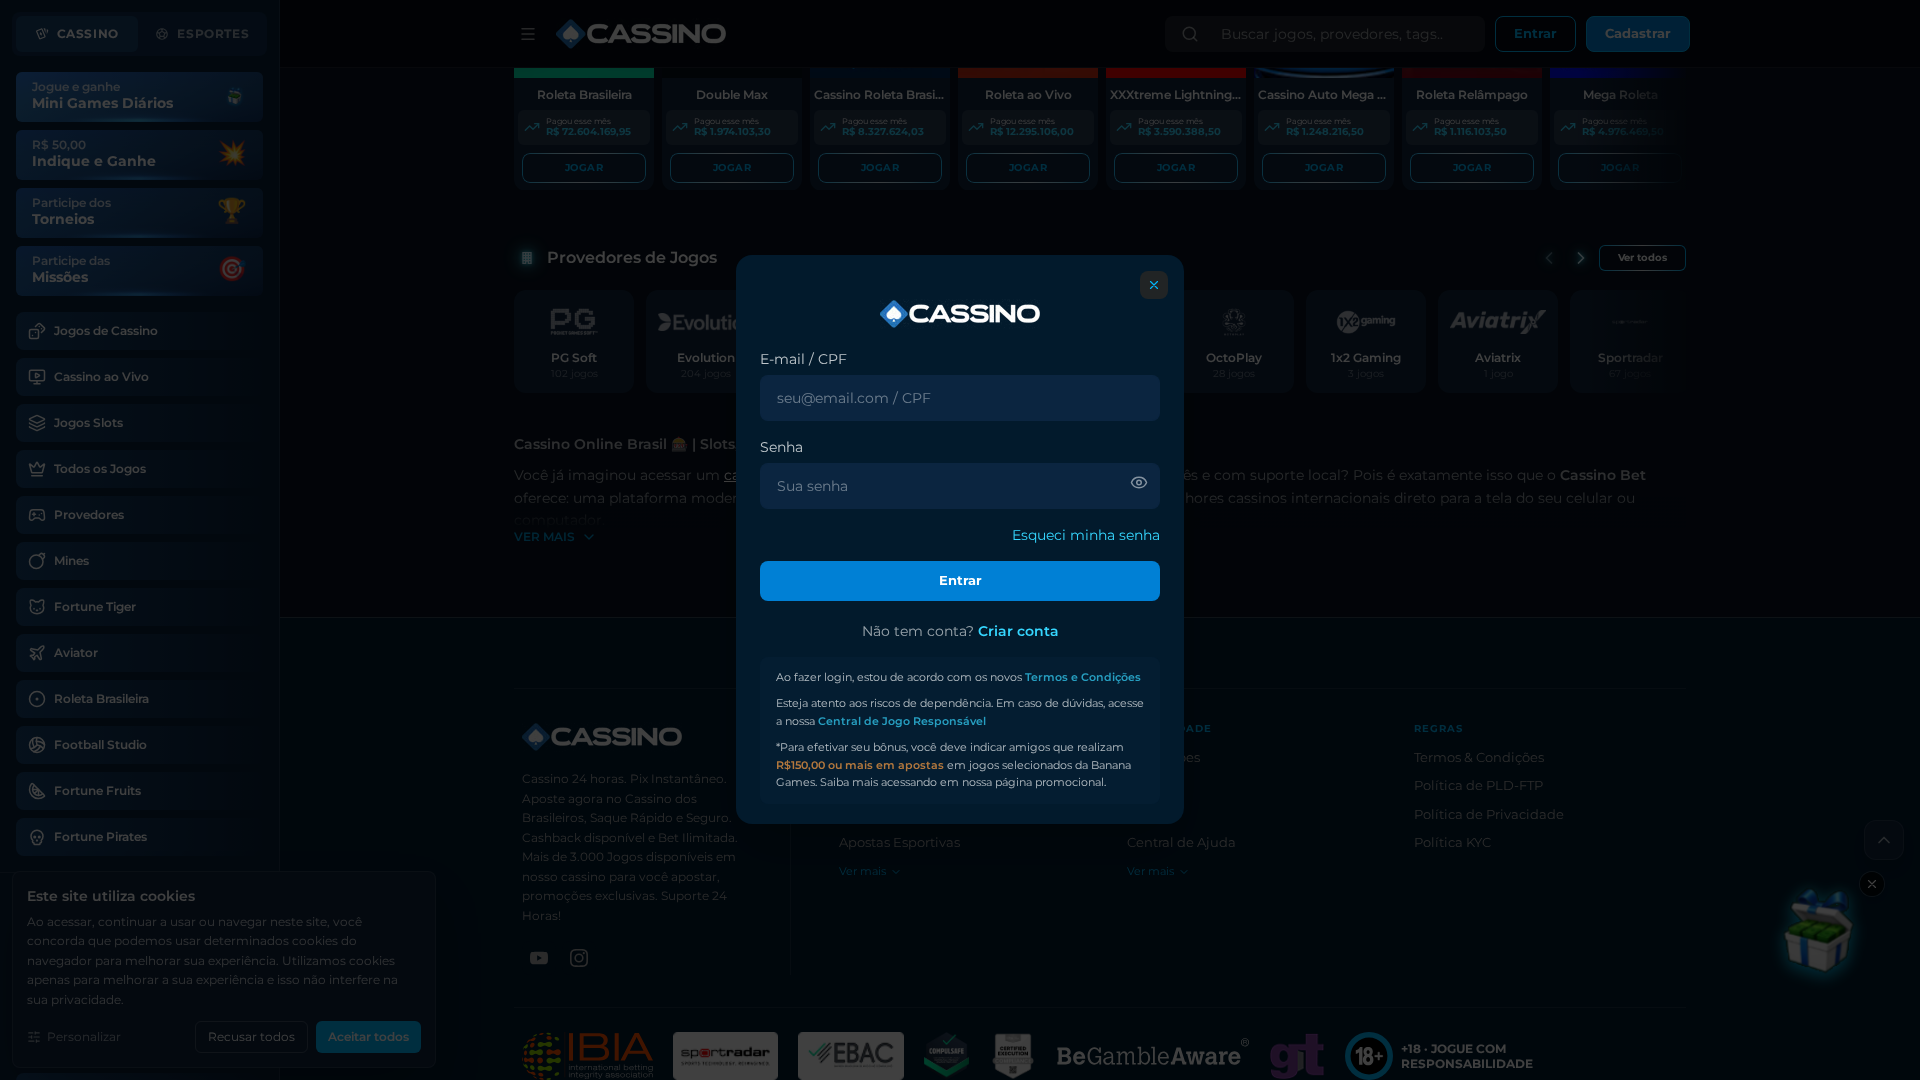This screenshot has height=1080, width=1920.
Task: Open the OctoPlay provider card
Action: point(1234,341)
